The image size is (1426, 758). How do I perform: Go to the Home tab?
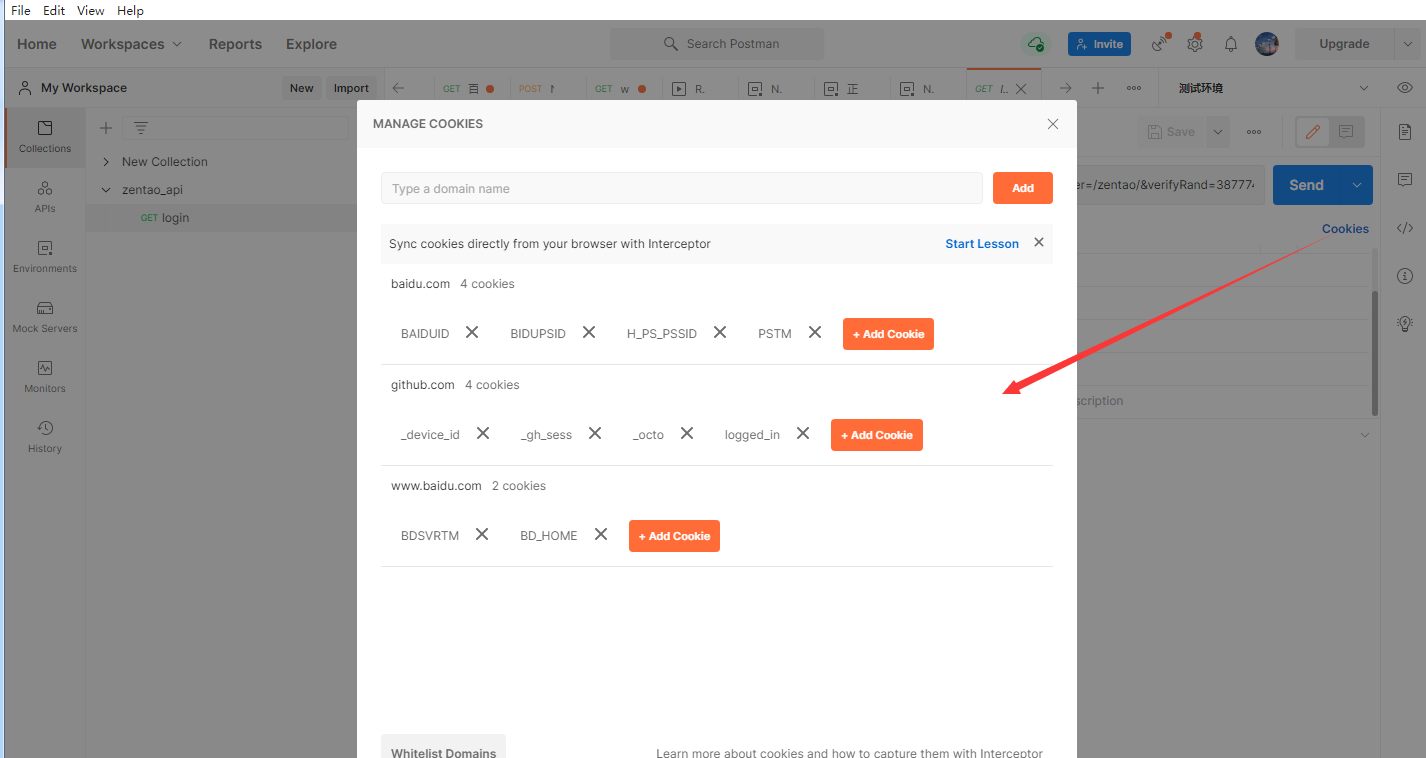coord(37,44)
